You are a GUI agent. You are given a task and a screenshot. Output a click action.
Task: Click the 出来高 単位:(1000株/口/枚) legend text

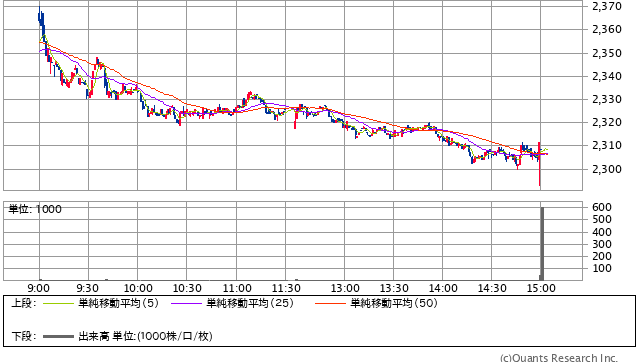pyautogui.click(x=145, y=336)
